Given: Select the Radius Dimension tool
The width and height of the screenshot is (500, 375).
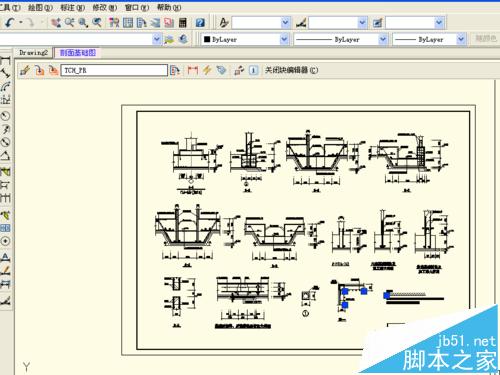Looking at the screenshot, I should (x=5, y=116).
